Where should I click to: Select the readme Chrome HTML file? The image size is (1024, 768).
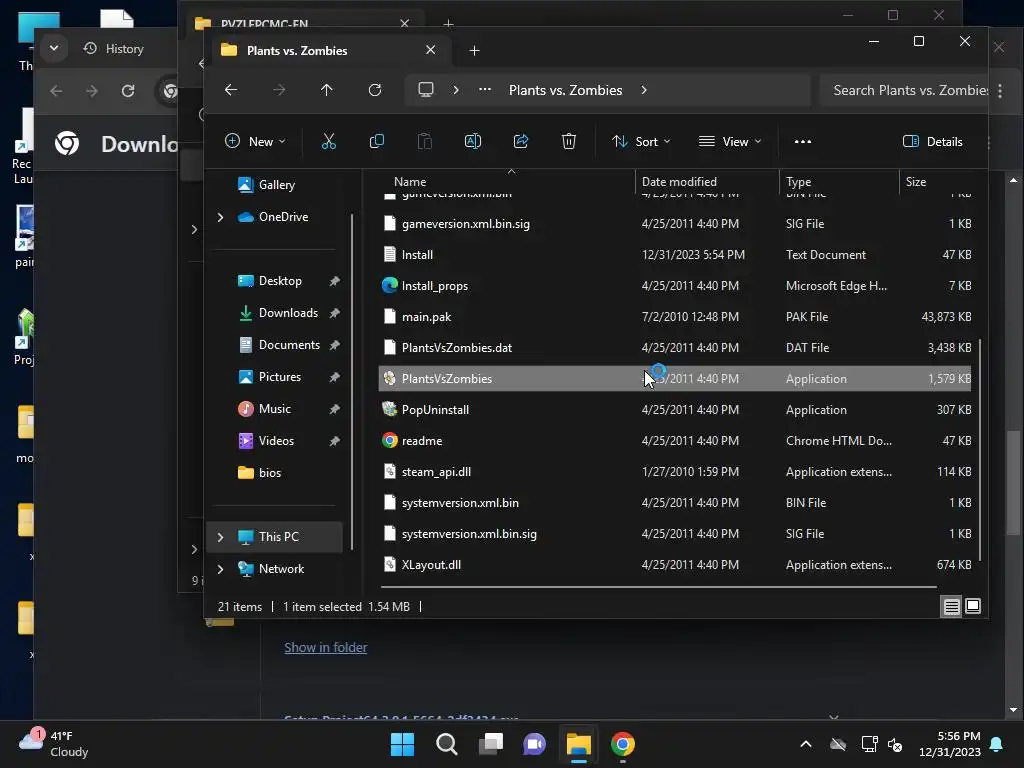[x=675, y=441]
